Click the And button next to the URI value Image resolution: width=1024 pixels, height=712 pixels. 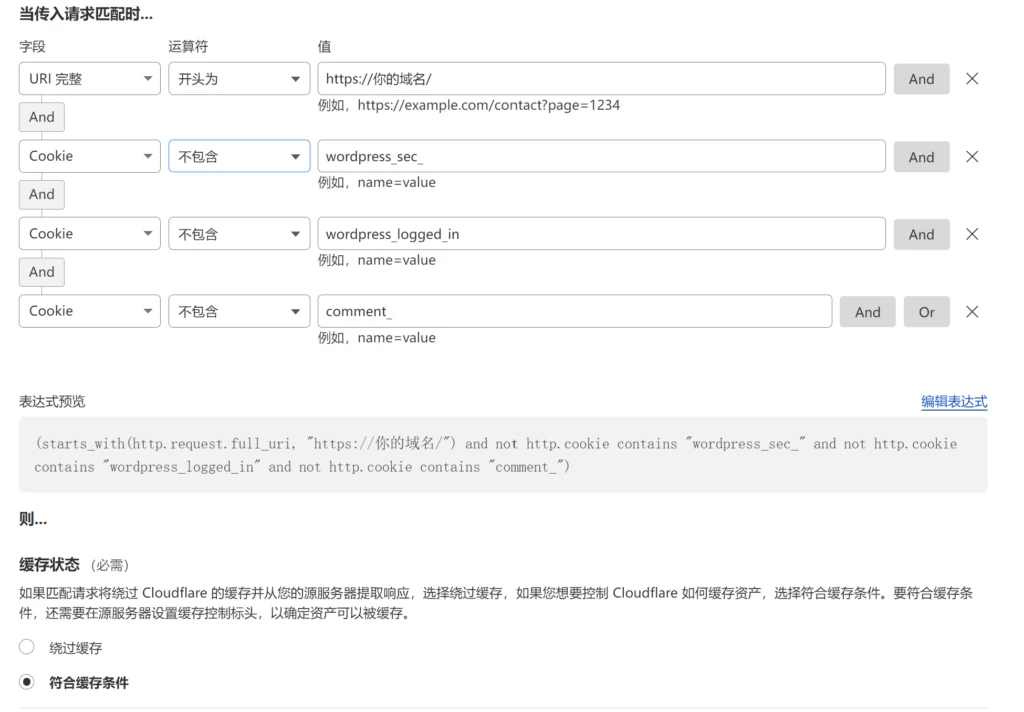click(x=920, y=78)
